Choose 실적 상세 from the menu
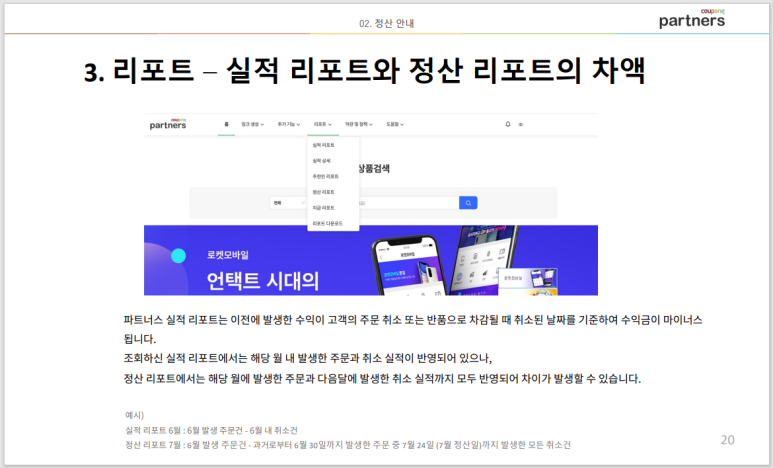773x468 pixels. click(321, 161)
